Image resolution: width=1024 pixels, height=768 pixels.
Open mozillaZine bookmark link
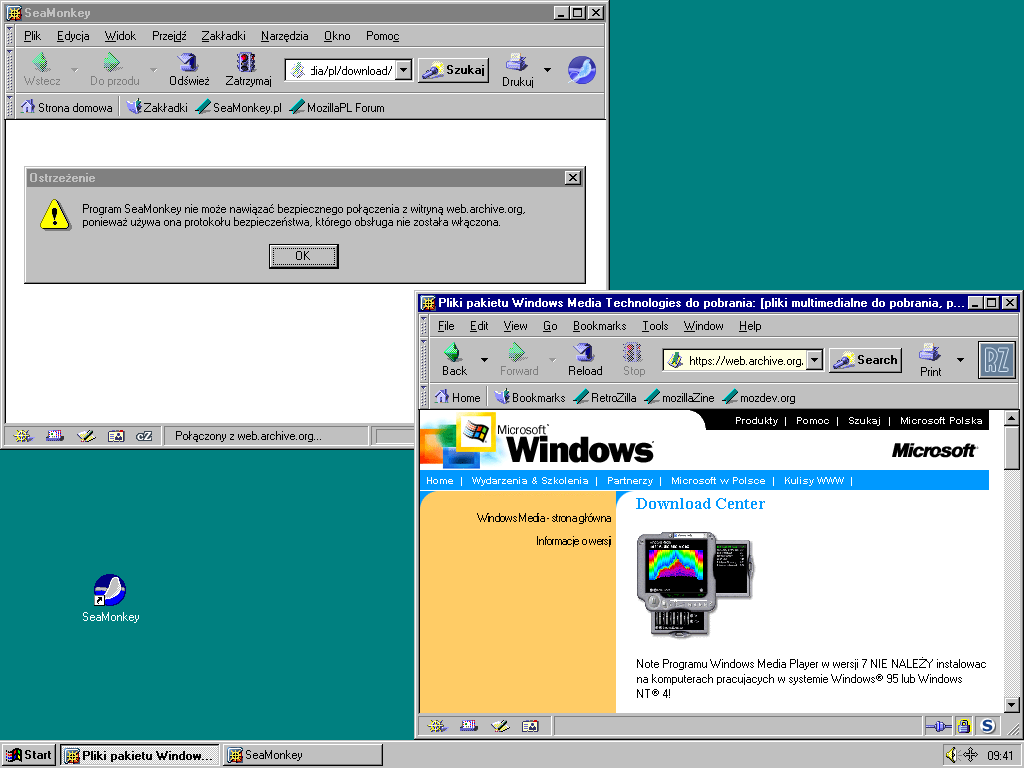pos(679,397)
